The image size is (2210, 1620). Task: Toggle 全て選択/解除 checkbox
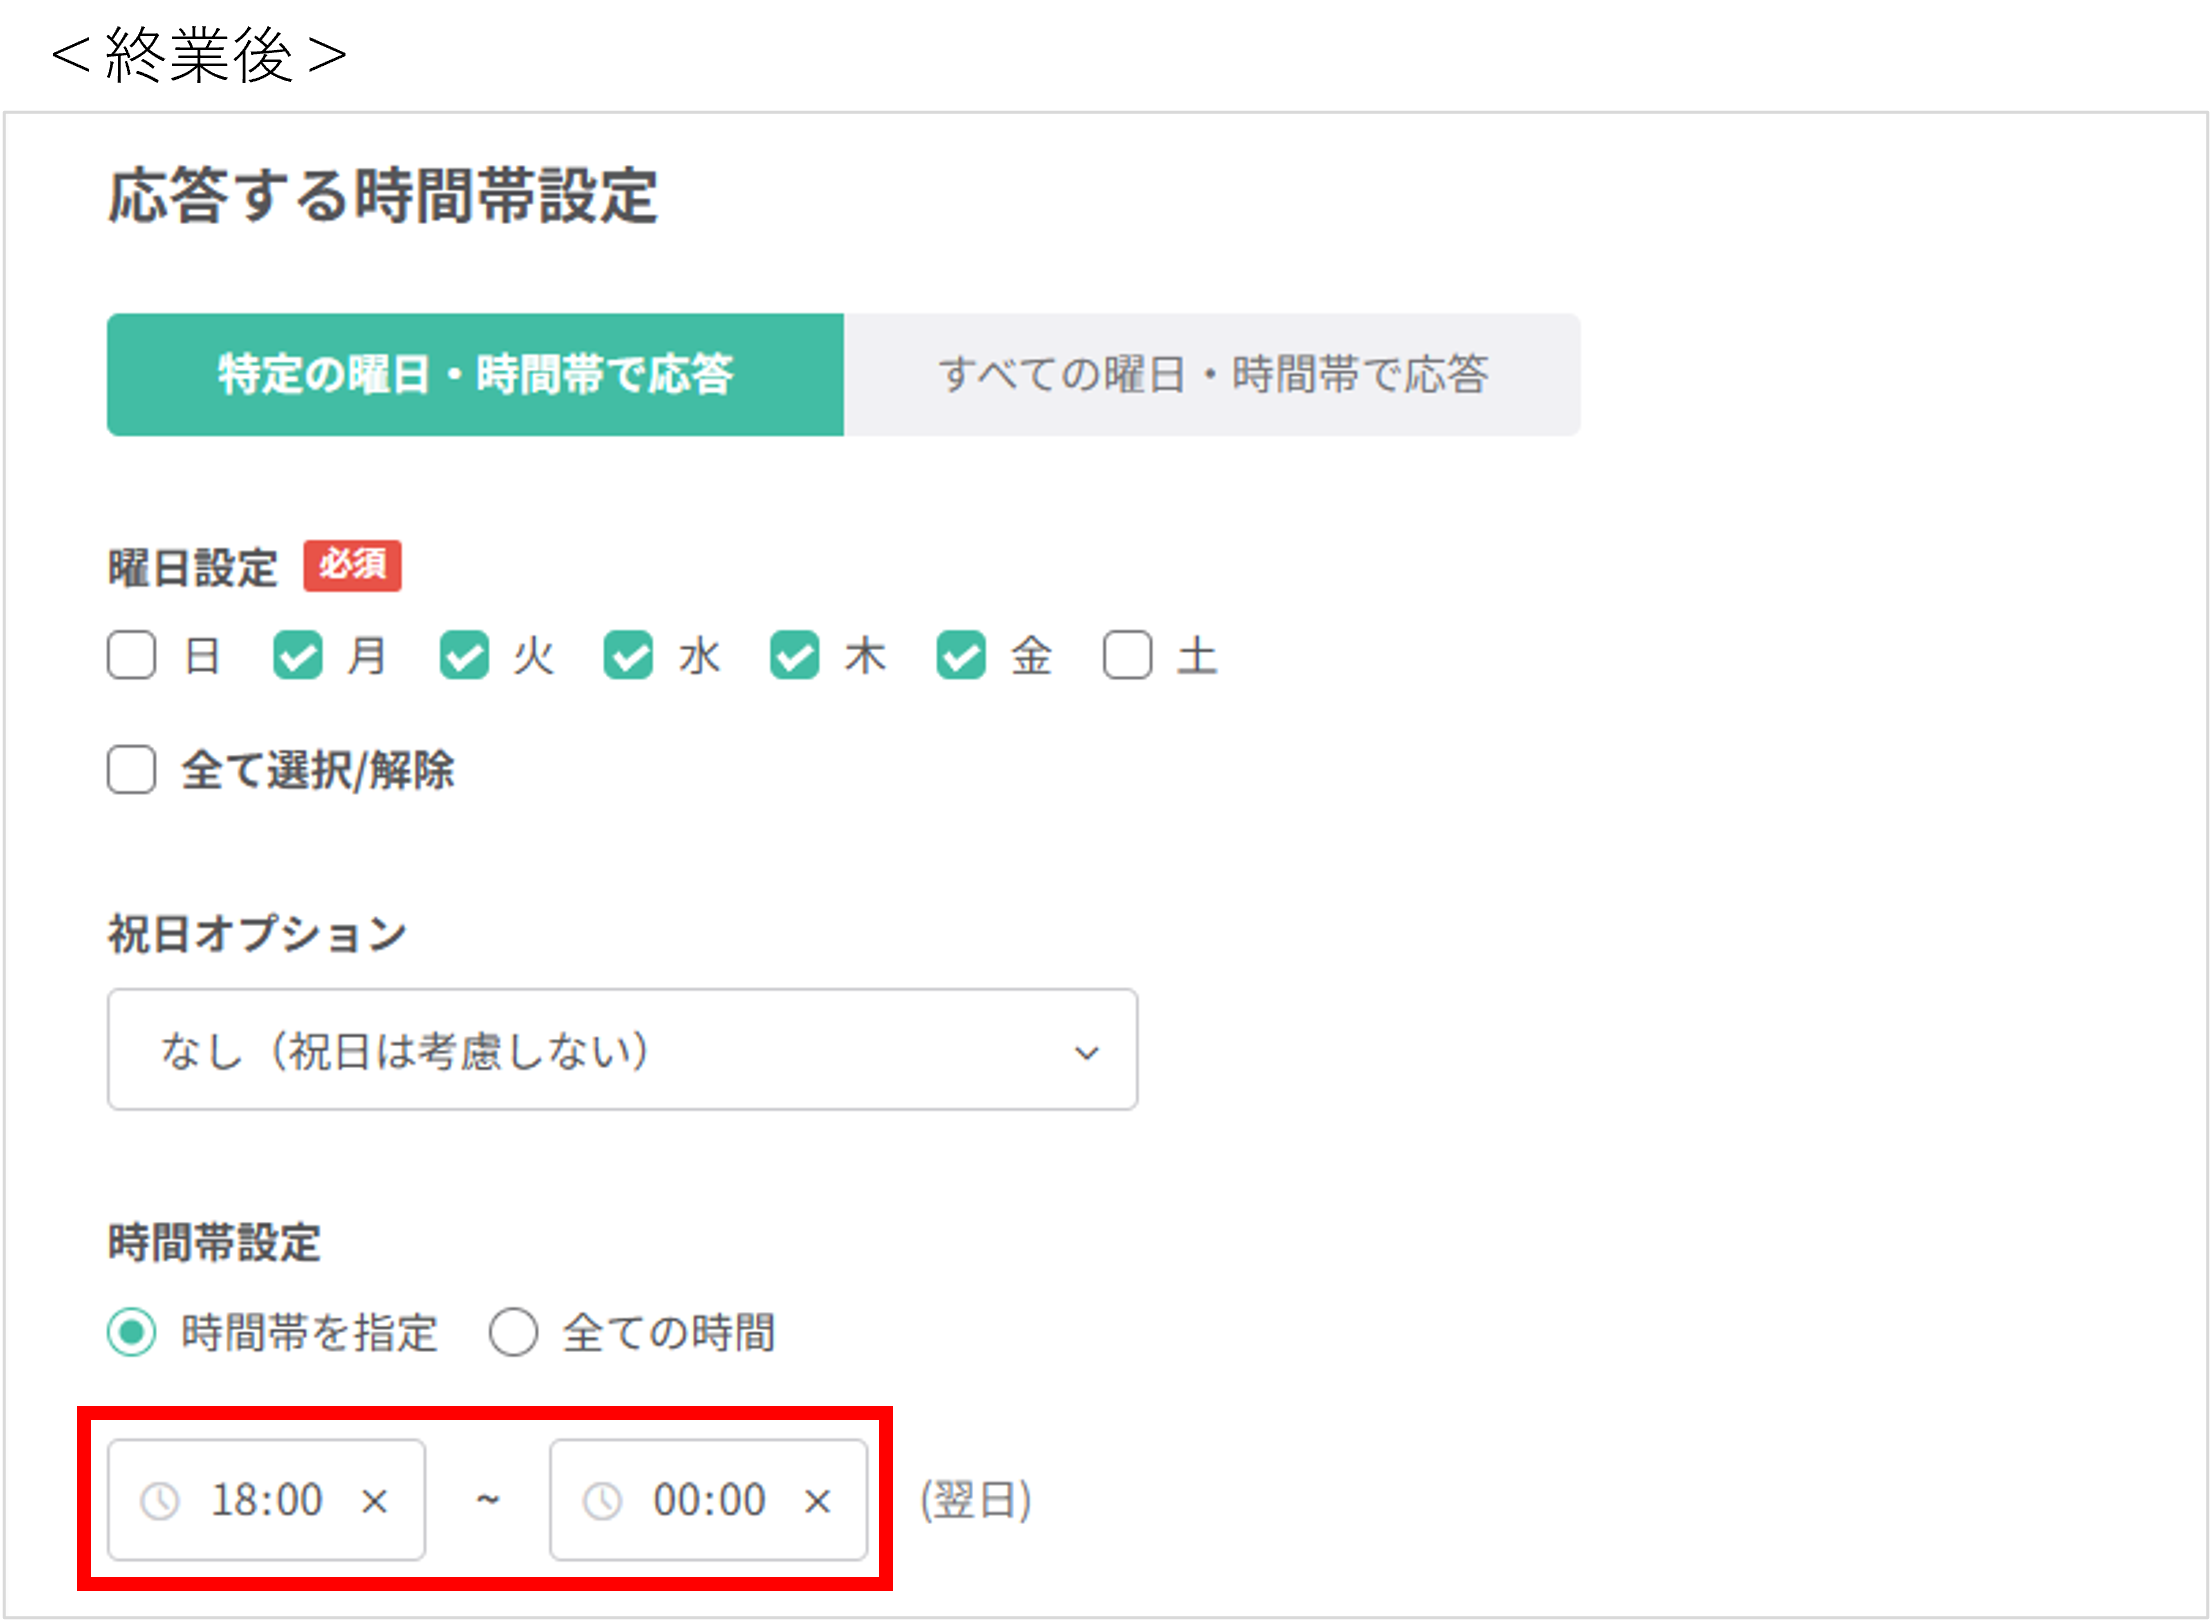[132, 770]
